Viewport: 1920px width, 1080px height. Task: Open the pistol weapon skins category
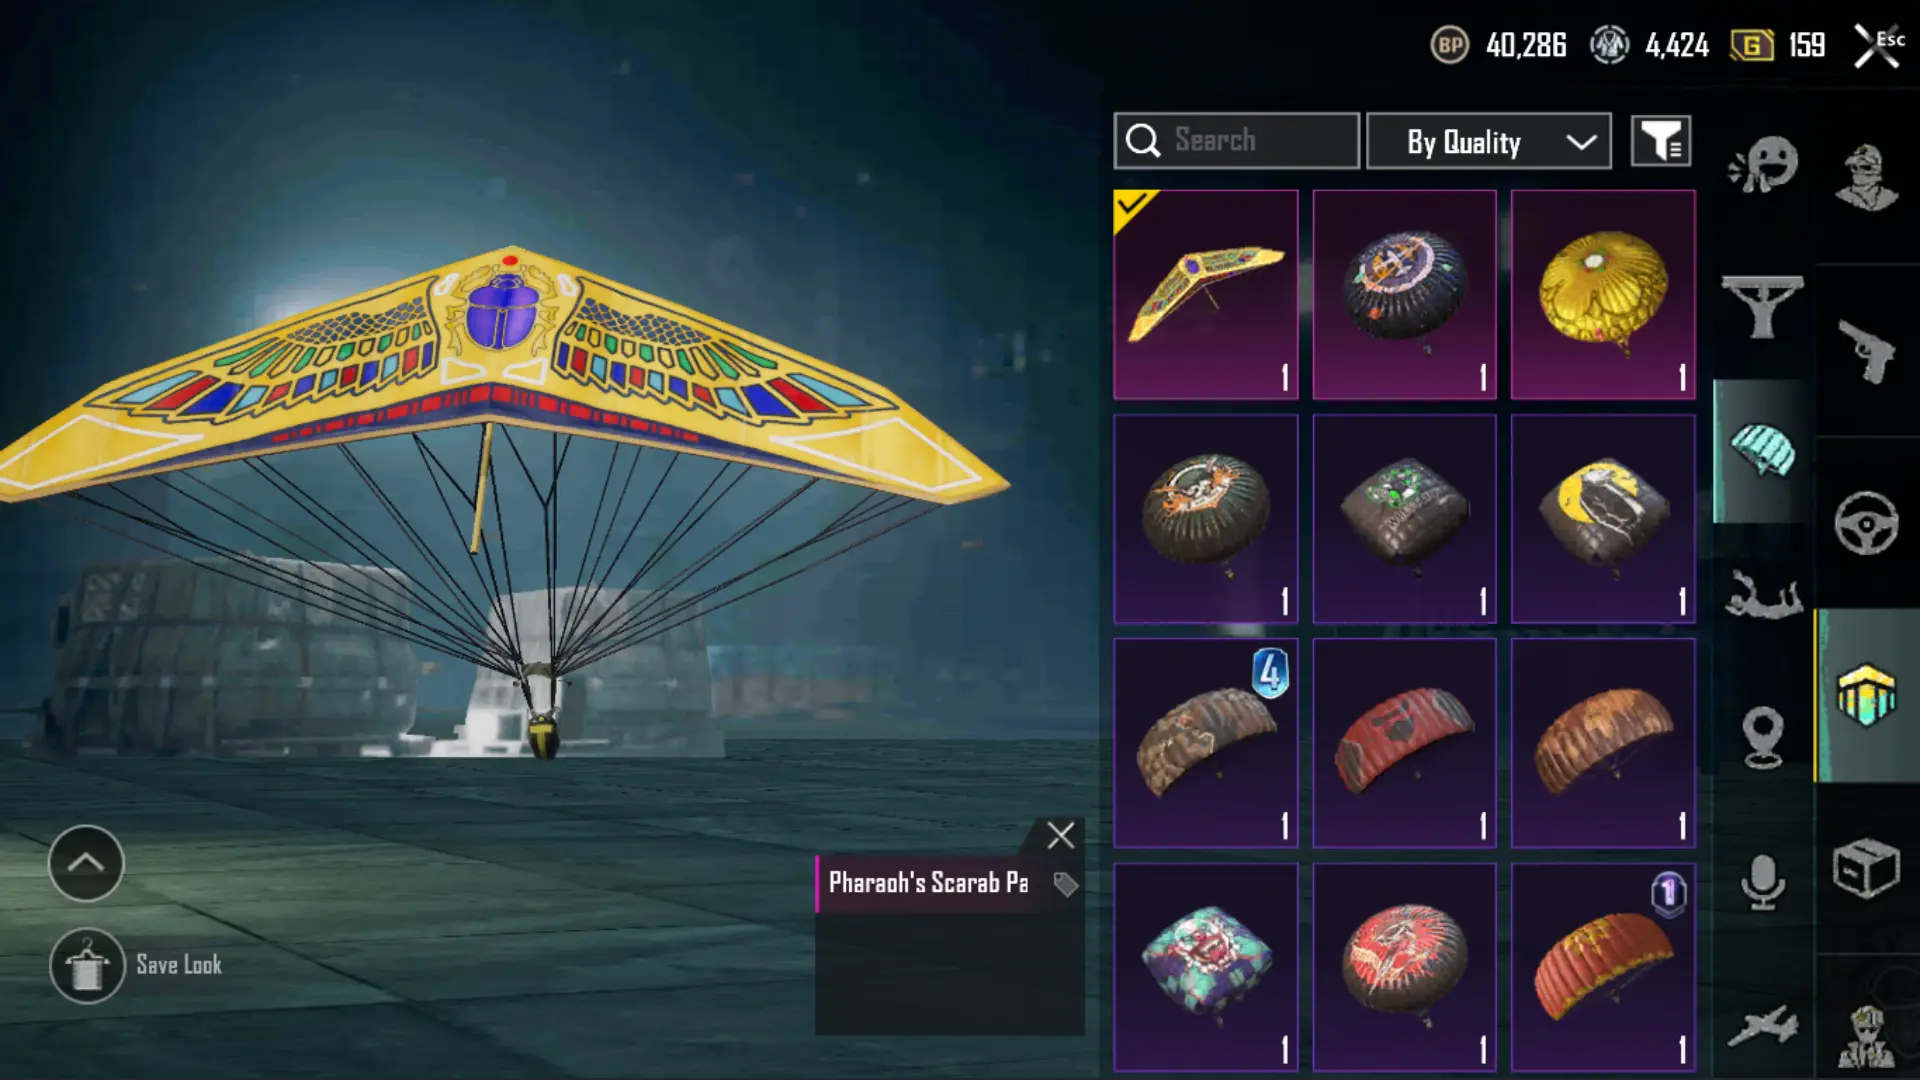1866,351
